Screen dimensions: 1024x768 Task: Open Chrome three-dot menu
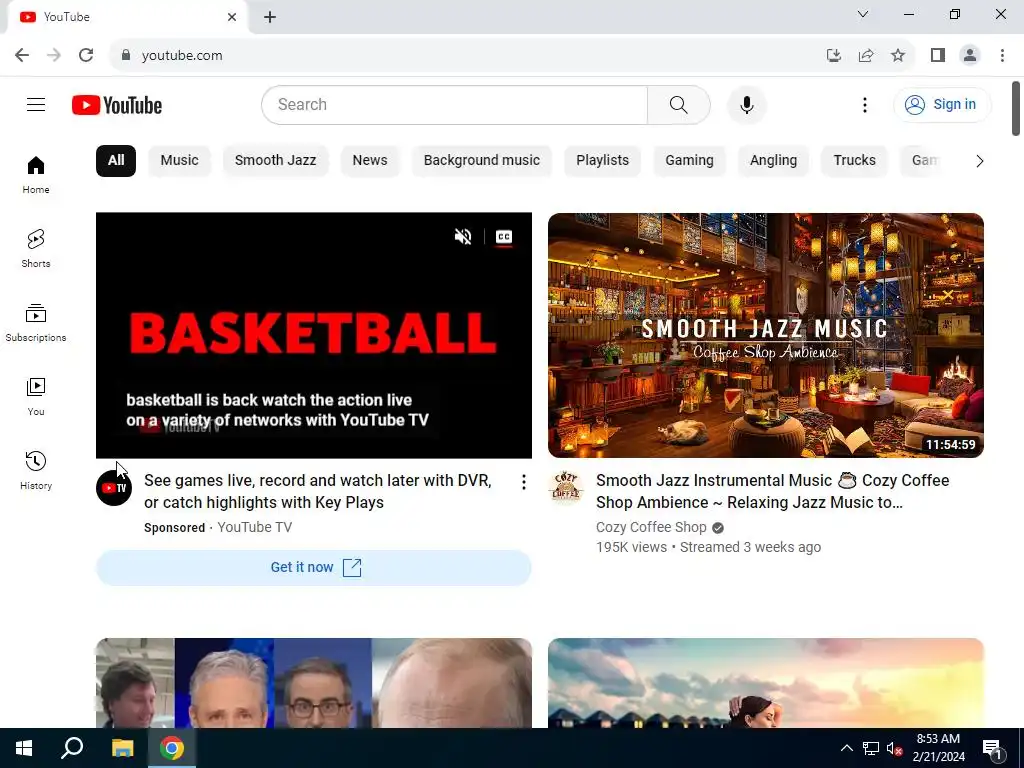1002,56
